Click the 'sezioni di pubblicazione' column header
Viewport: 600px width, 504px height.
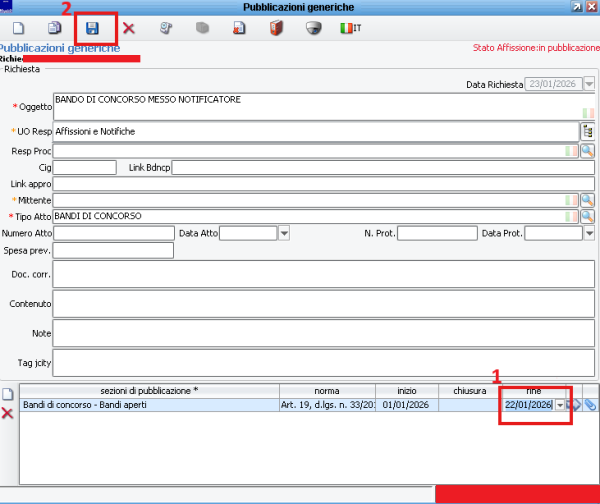pos(149,389)
